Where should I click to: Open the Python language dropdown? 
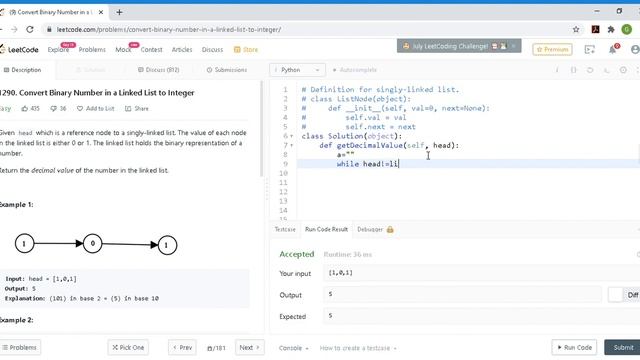(x=297, y=70)
